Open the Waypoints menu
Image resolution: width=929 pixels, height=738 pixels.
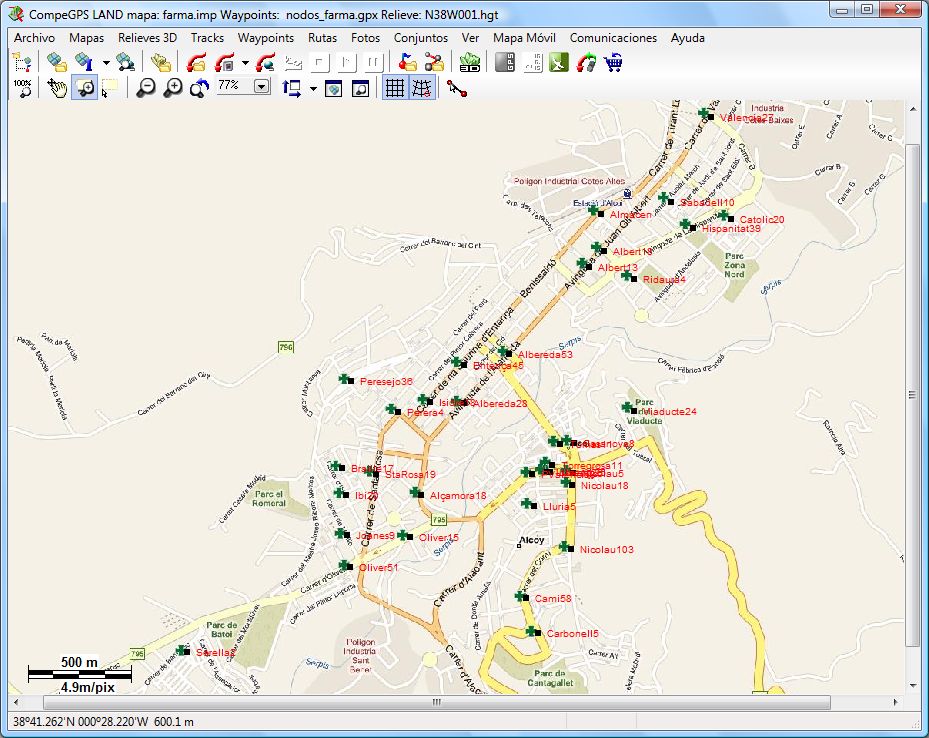tap(265, 38)
